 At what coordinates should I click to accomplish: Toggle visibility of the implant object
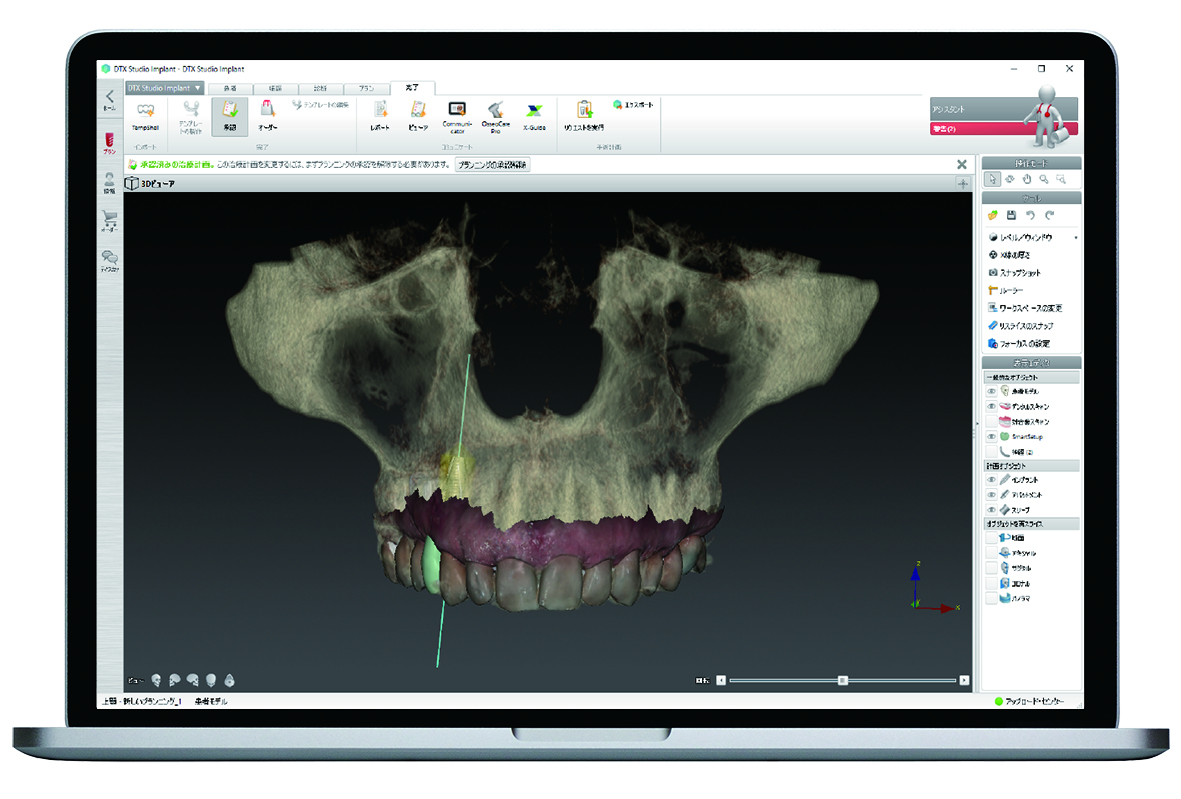991,480
